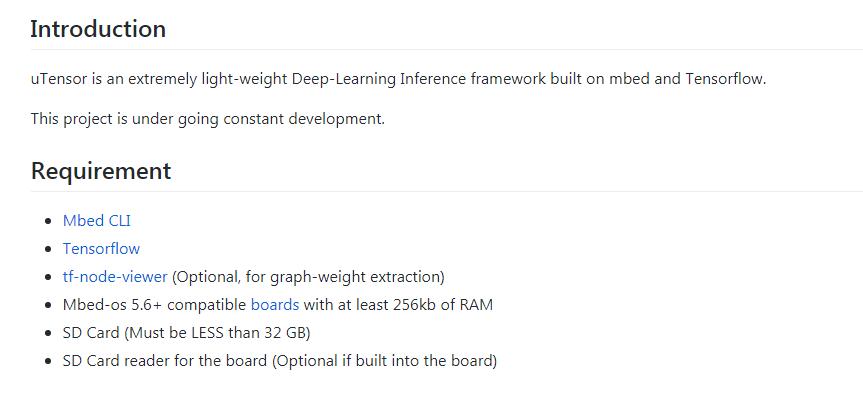Viewport: 863px width, 396px height.
Task: Click the 256kb of RAM text
Action: [x=443, y=305]
